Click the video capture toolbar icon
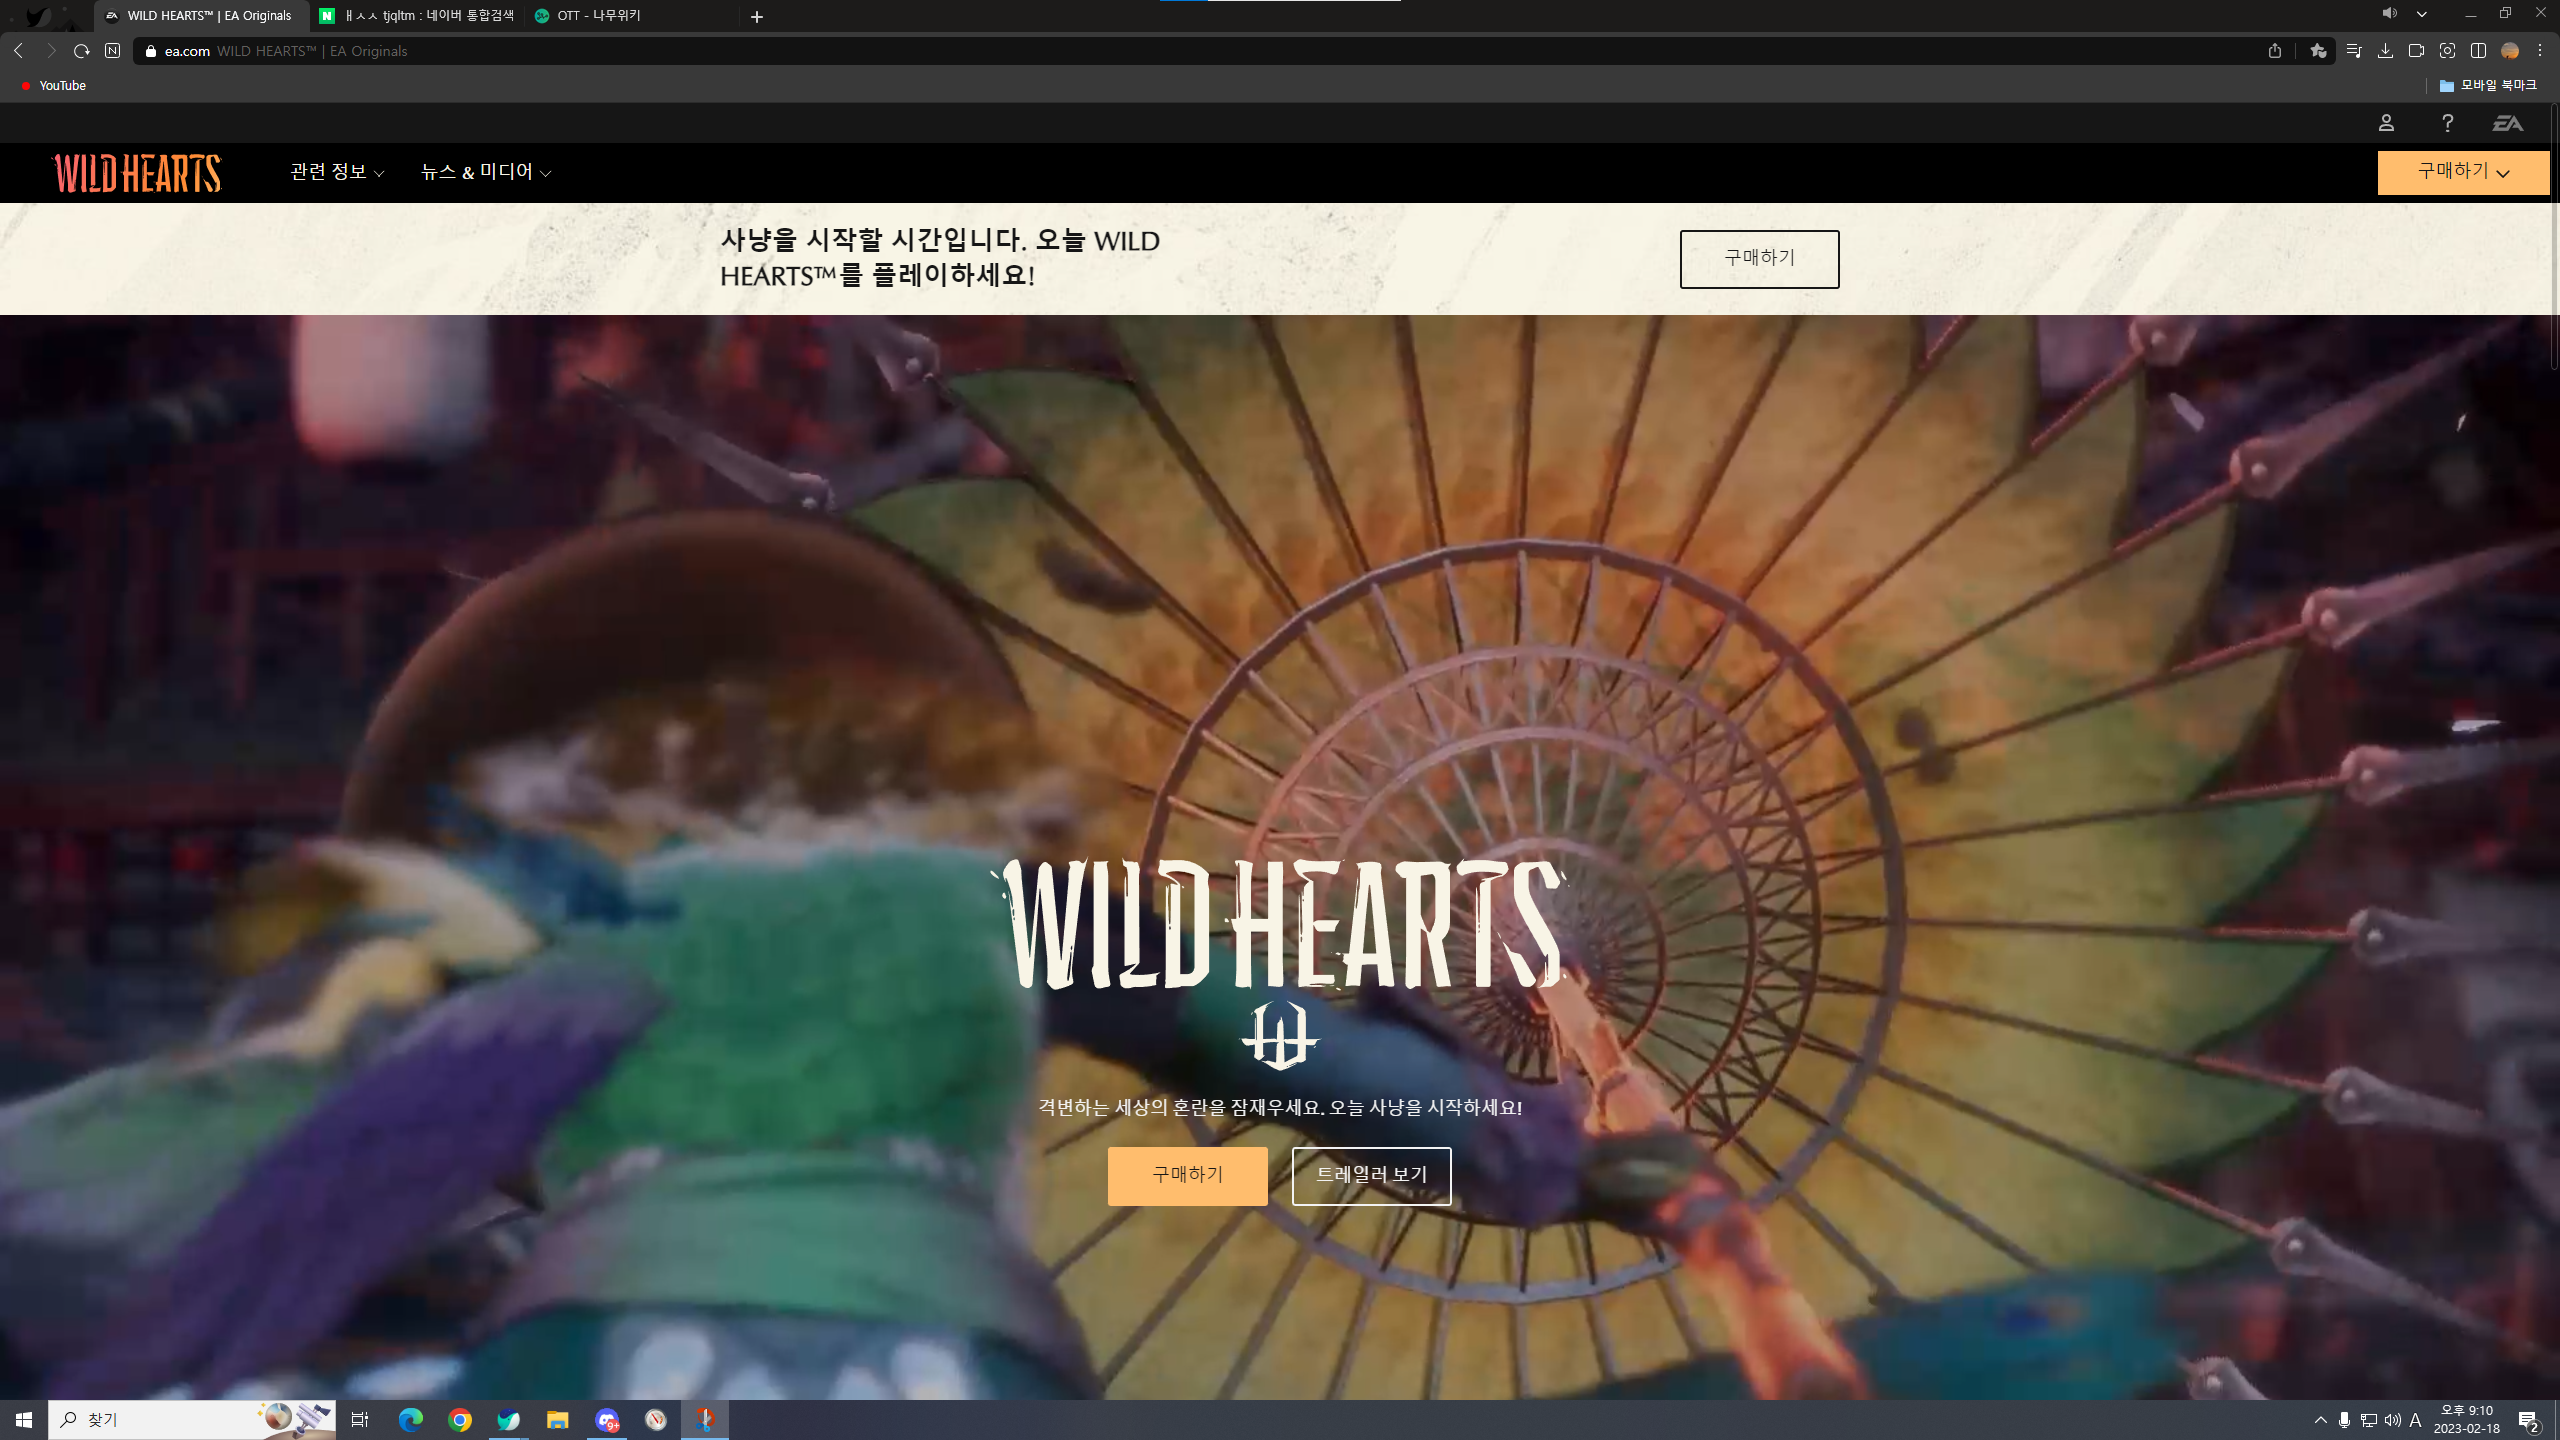Image resolution: width=2560 pixels, height=1440 pixels. pyautogui.click(x=2416, y=51)
